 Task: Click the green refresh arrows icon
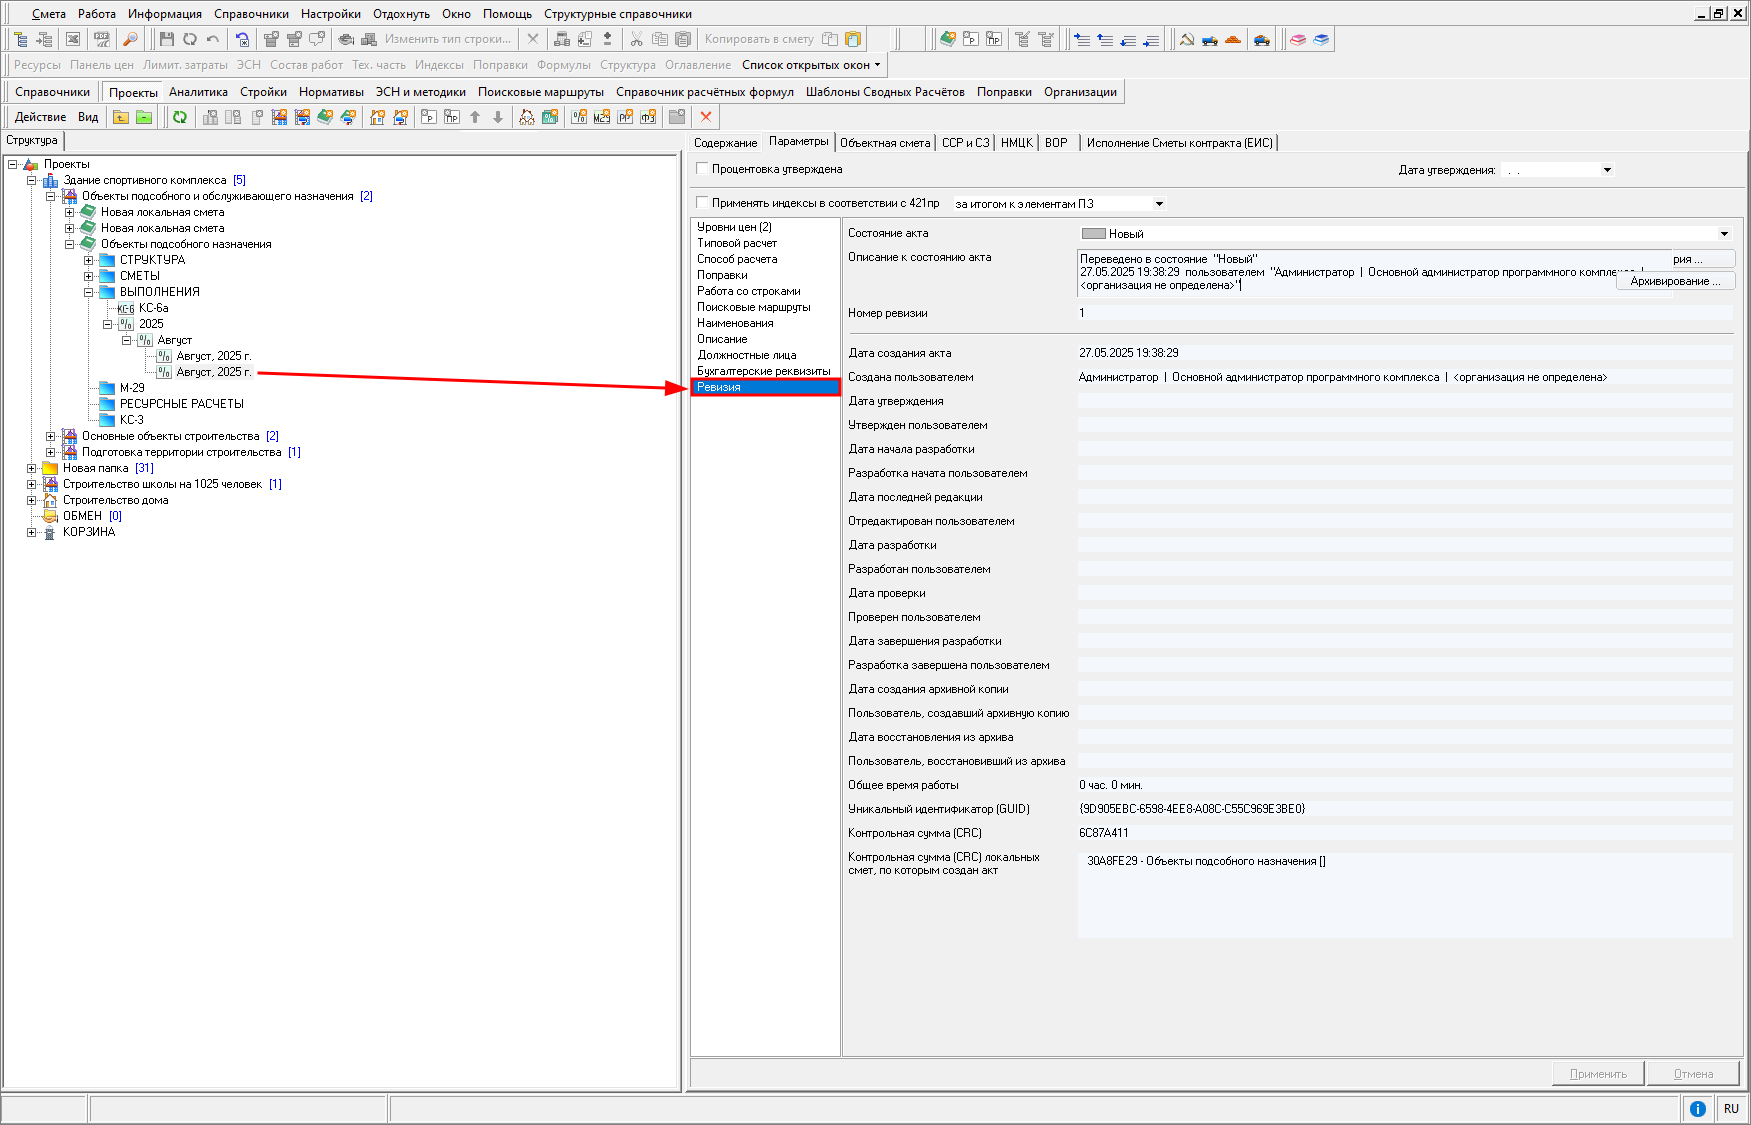(180, 117)
